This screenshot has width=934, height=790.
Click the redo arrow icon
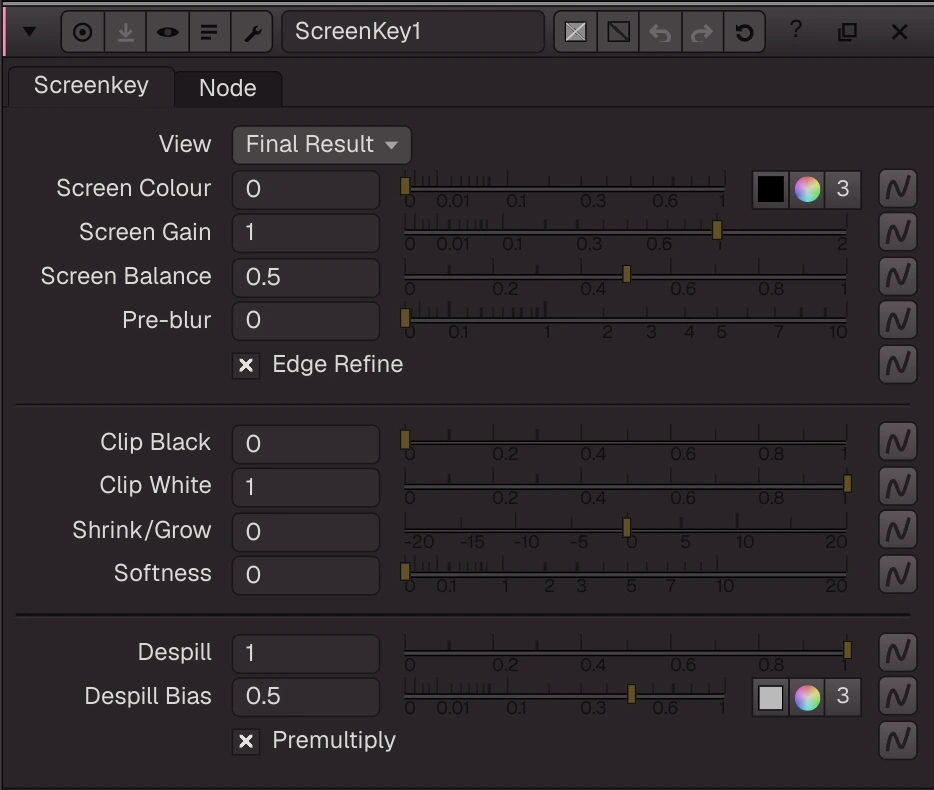pos(702,32)
